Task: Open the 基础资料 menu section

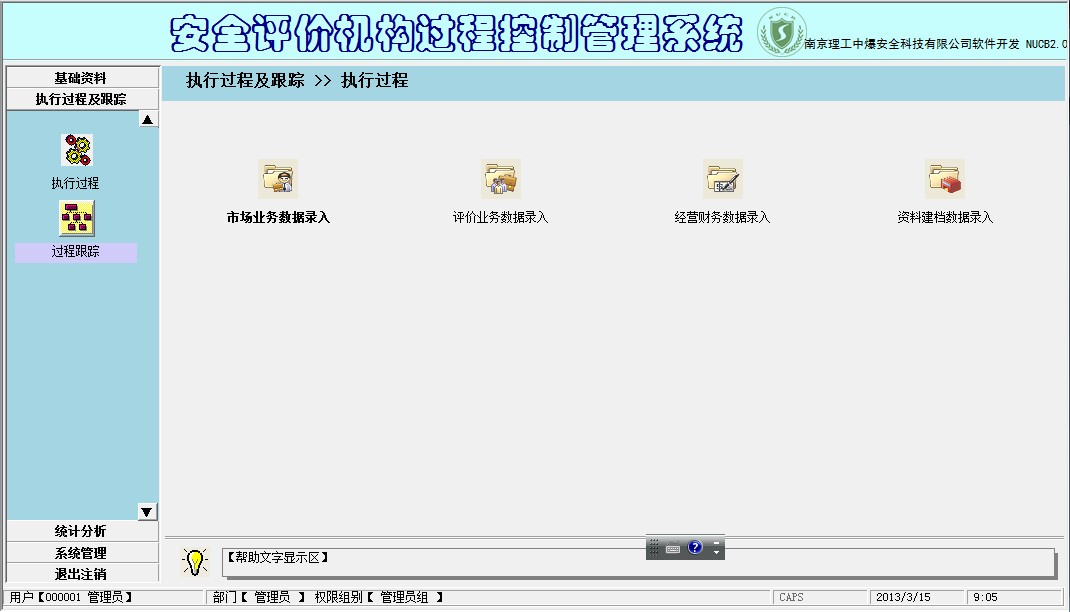Action: coord(83,78)
